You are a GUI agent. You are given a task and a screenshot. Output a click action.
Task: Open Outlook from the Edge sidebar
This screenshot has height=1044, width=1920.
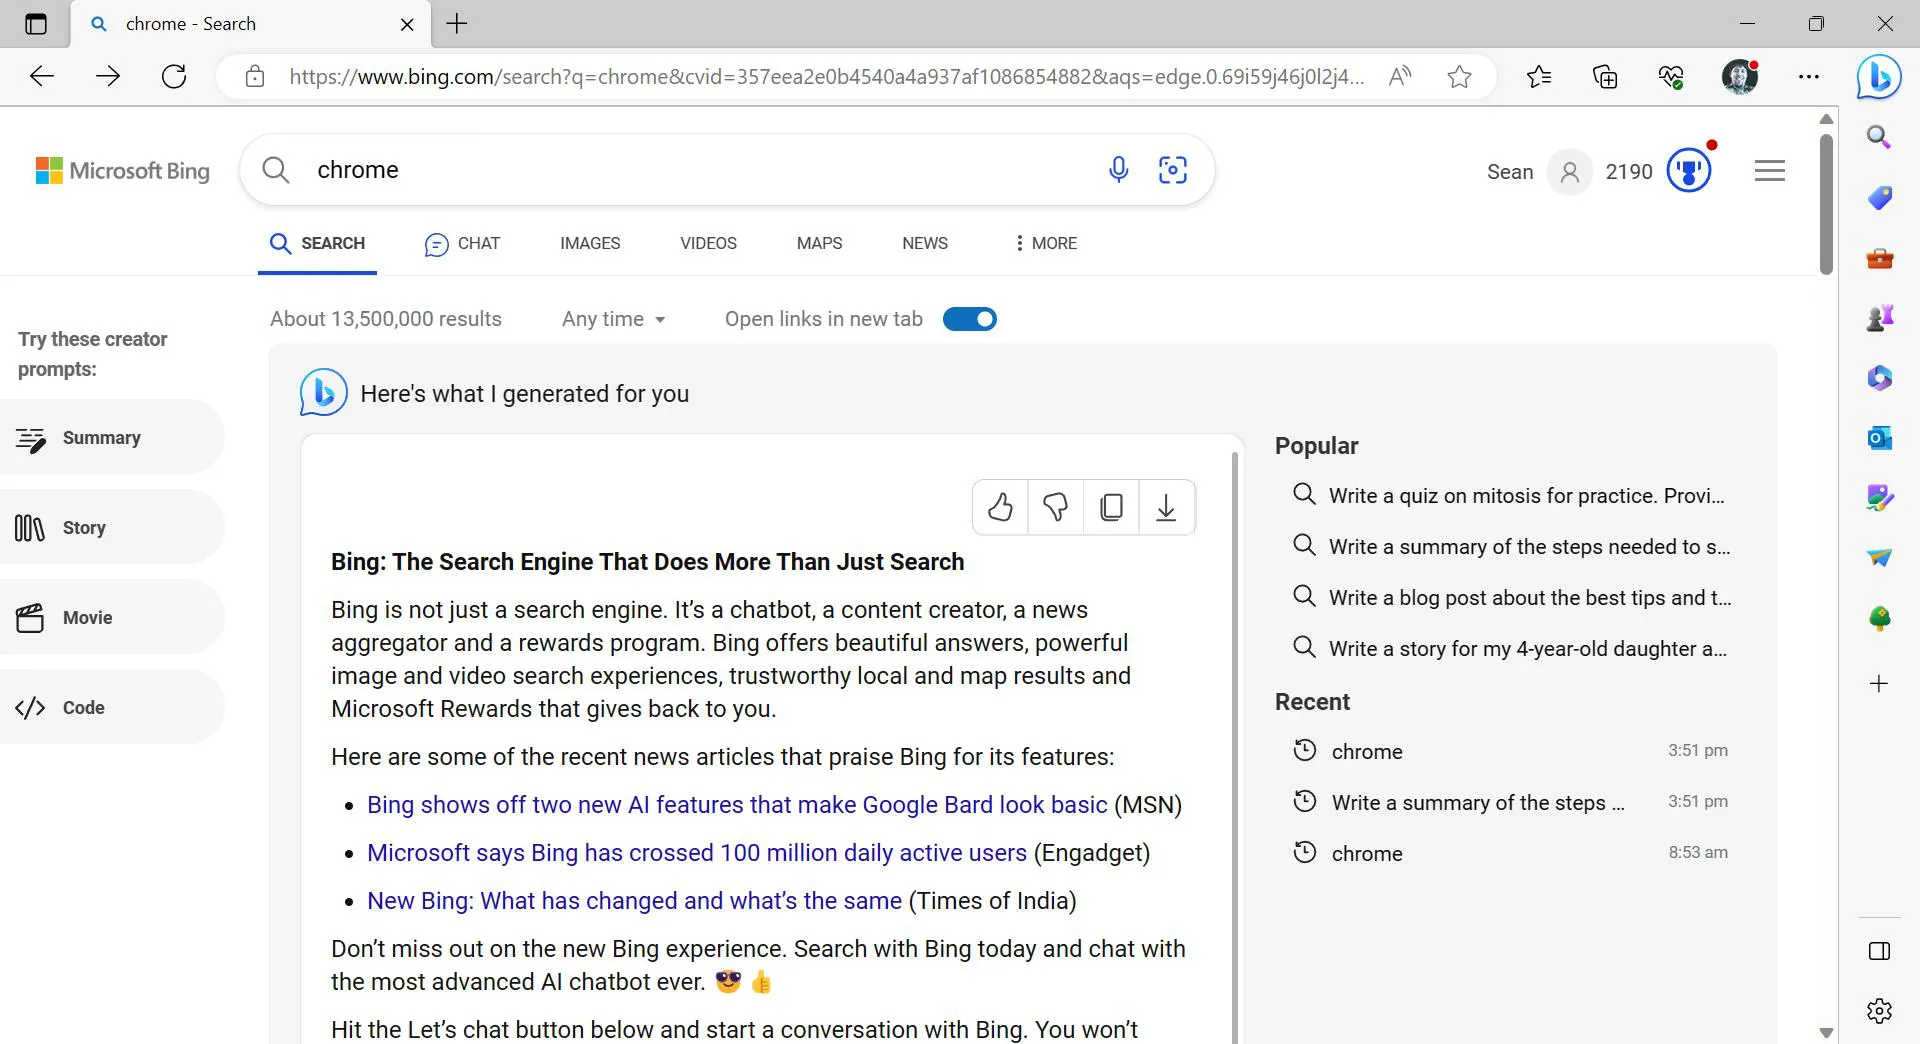tap(1879, 438)
